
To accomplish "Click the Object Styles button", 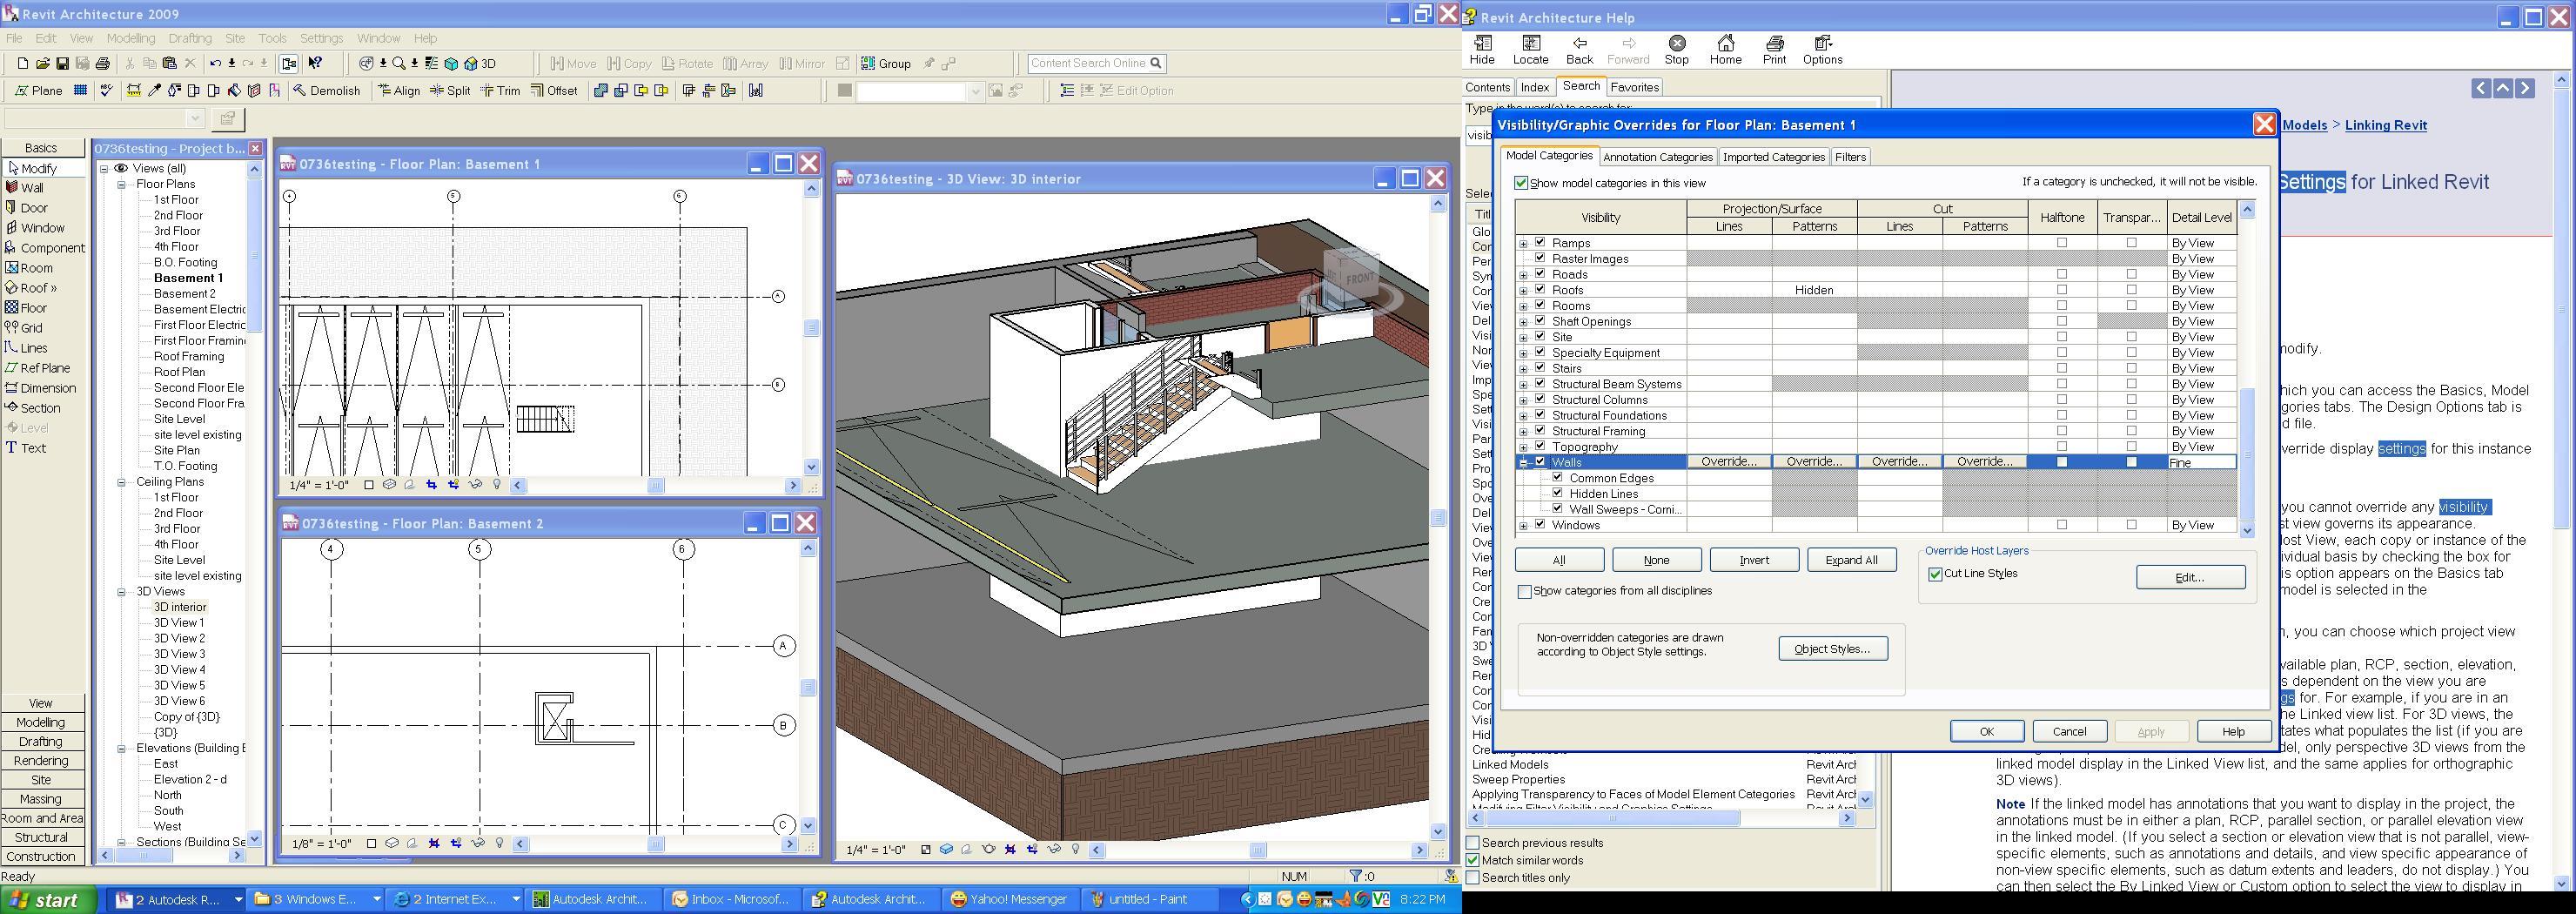I will click(1832, 649).
